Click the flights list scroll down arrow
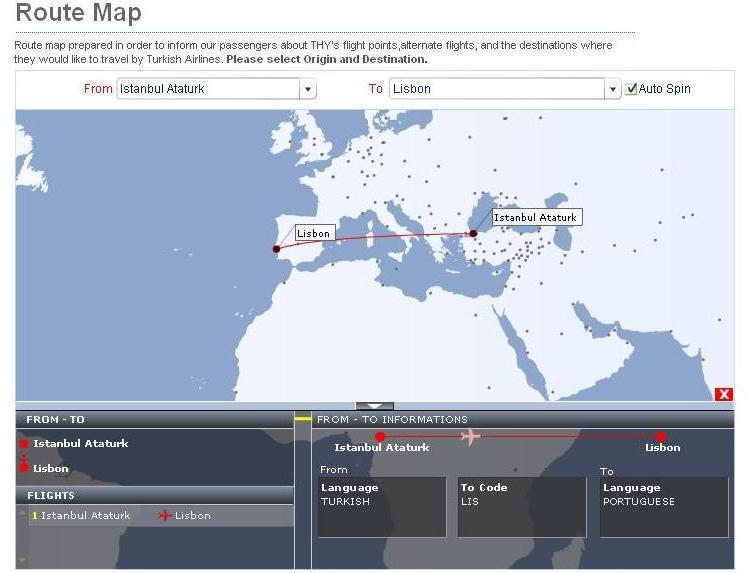Screen dimensions: 748x573 [x=22, y=558]
